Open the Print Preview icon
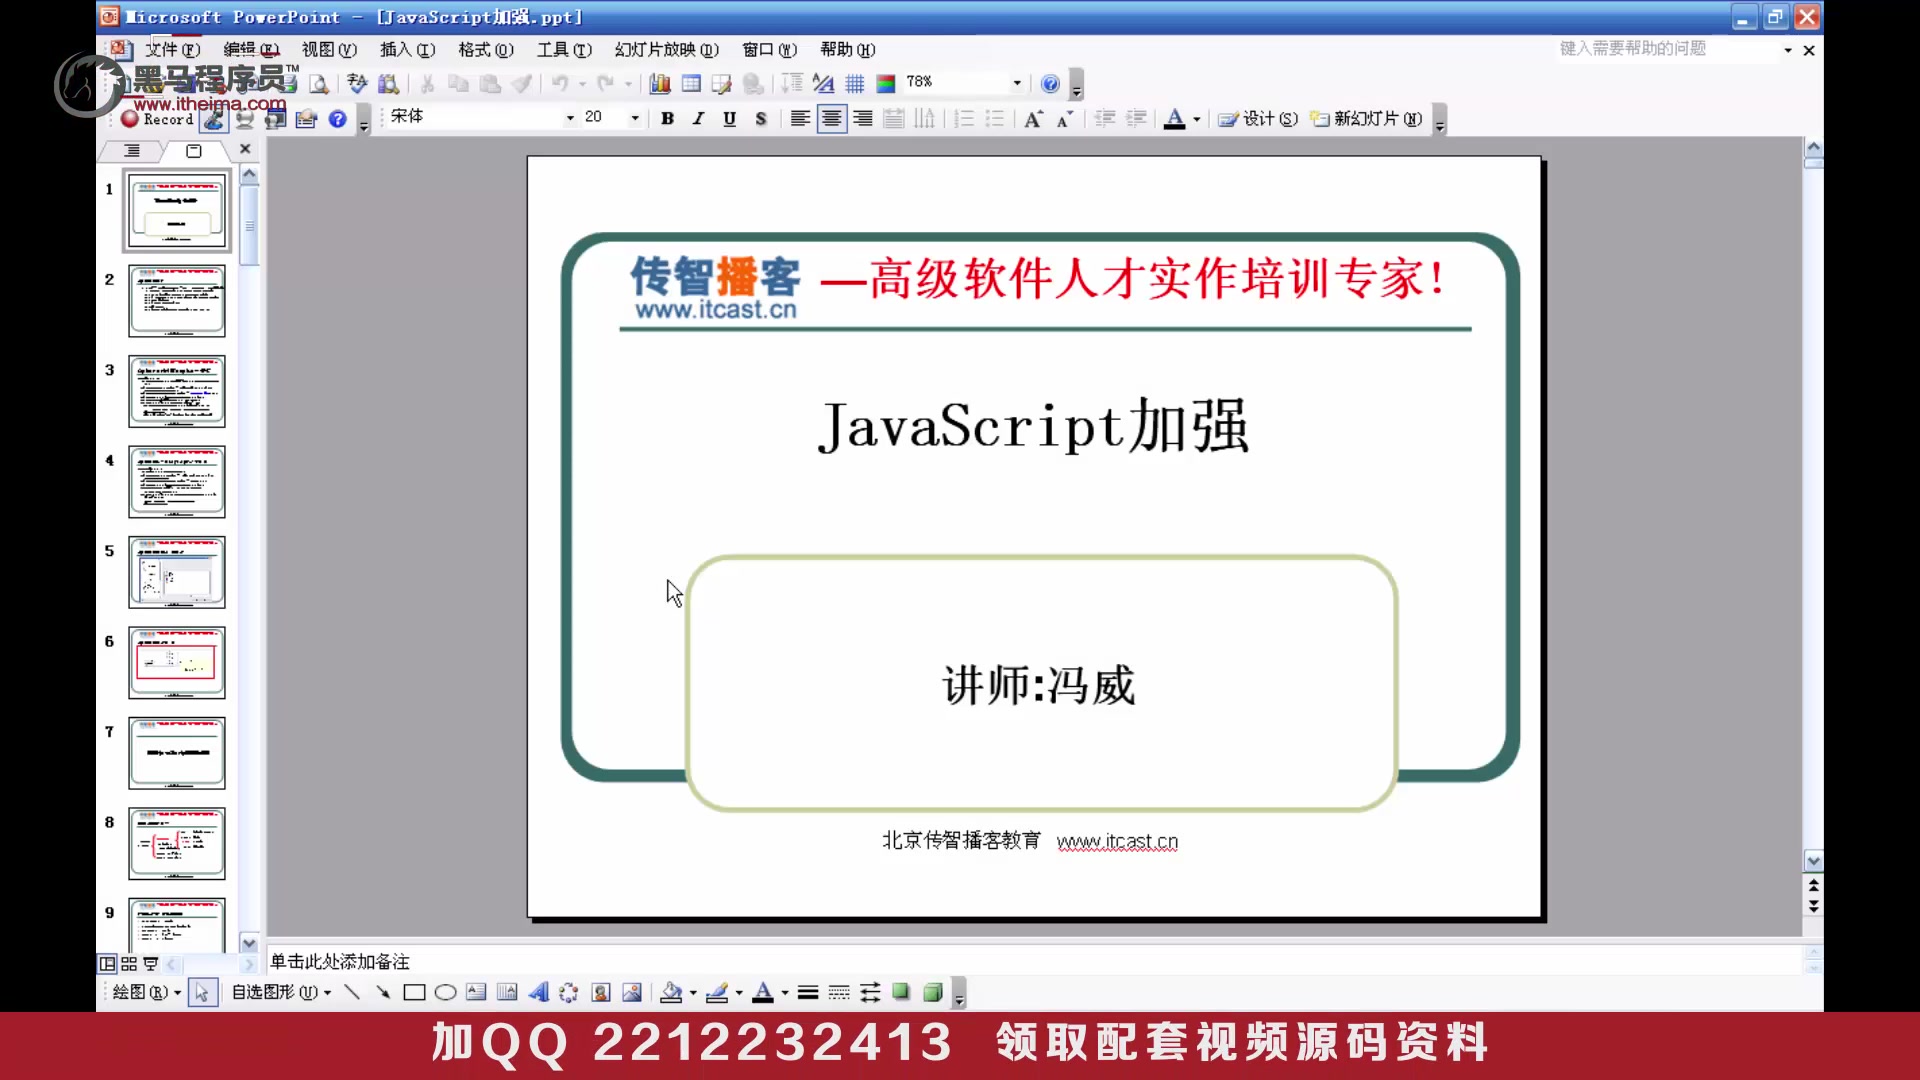The image size is (1920, 1080). 319,84
